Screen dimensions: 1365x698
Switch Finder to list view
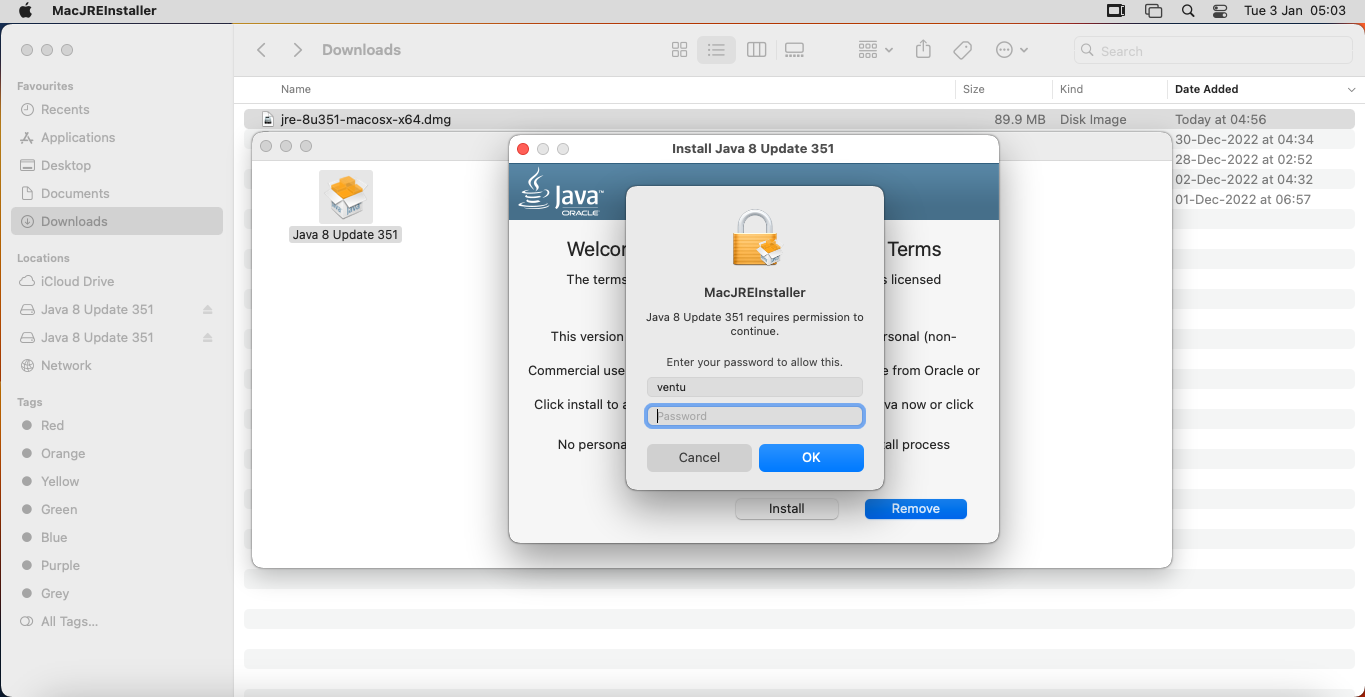point(716,50)
